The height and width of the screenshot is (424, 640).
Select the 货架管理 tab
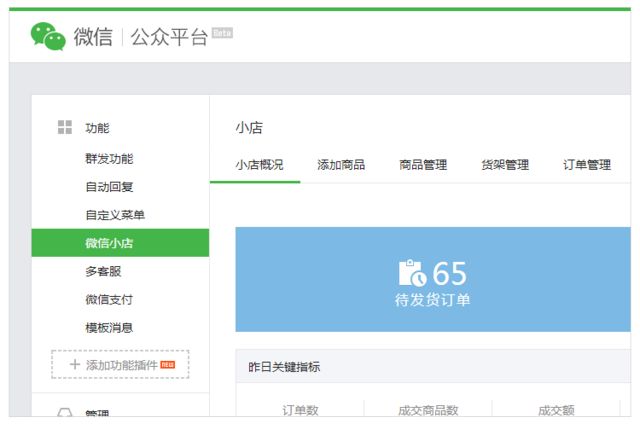click(505, 165)
